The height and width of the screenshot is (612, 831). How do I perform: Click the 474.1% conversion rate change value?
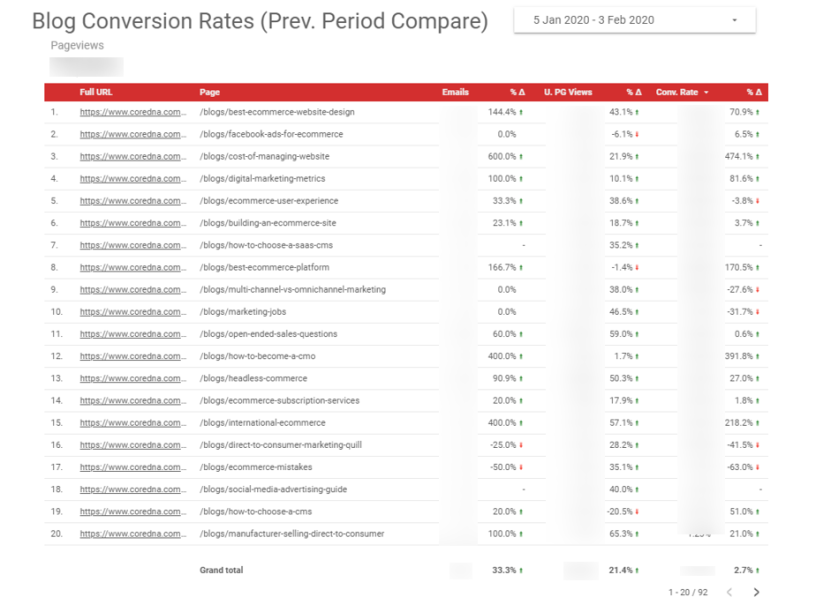pos(739,157)
